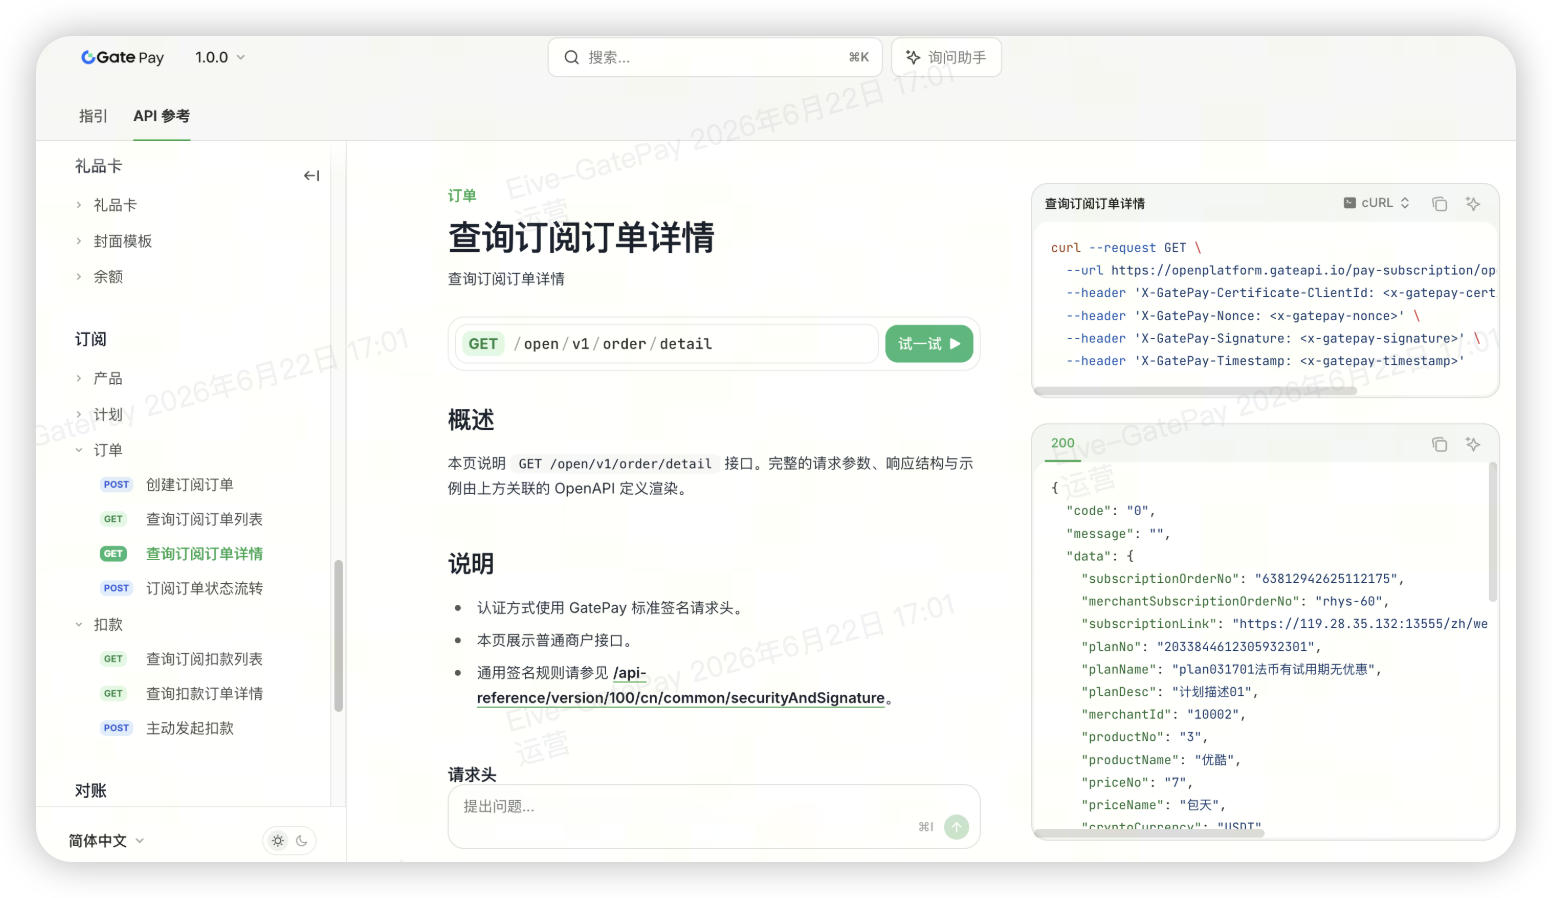Switch to light theme sun icon
The height and width of the screenshot is (898, 1552).
click(x=278, y=841)
